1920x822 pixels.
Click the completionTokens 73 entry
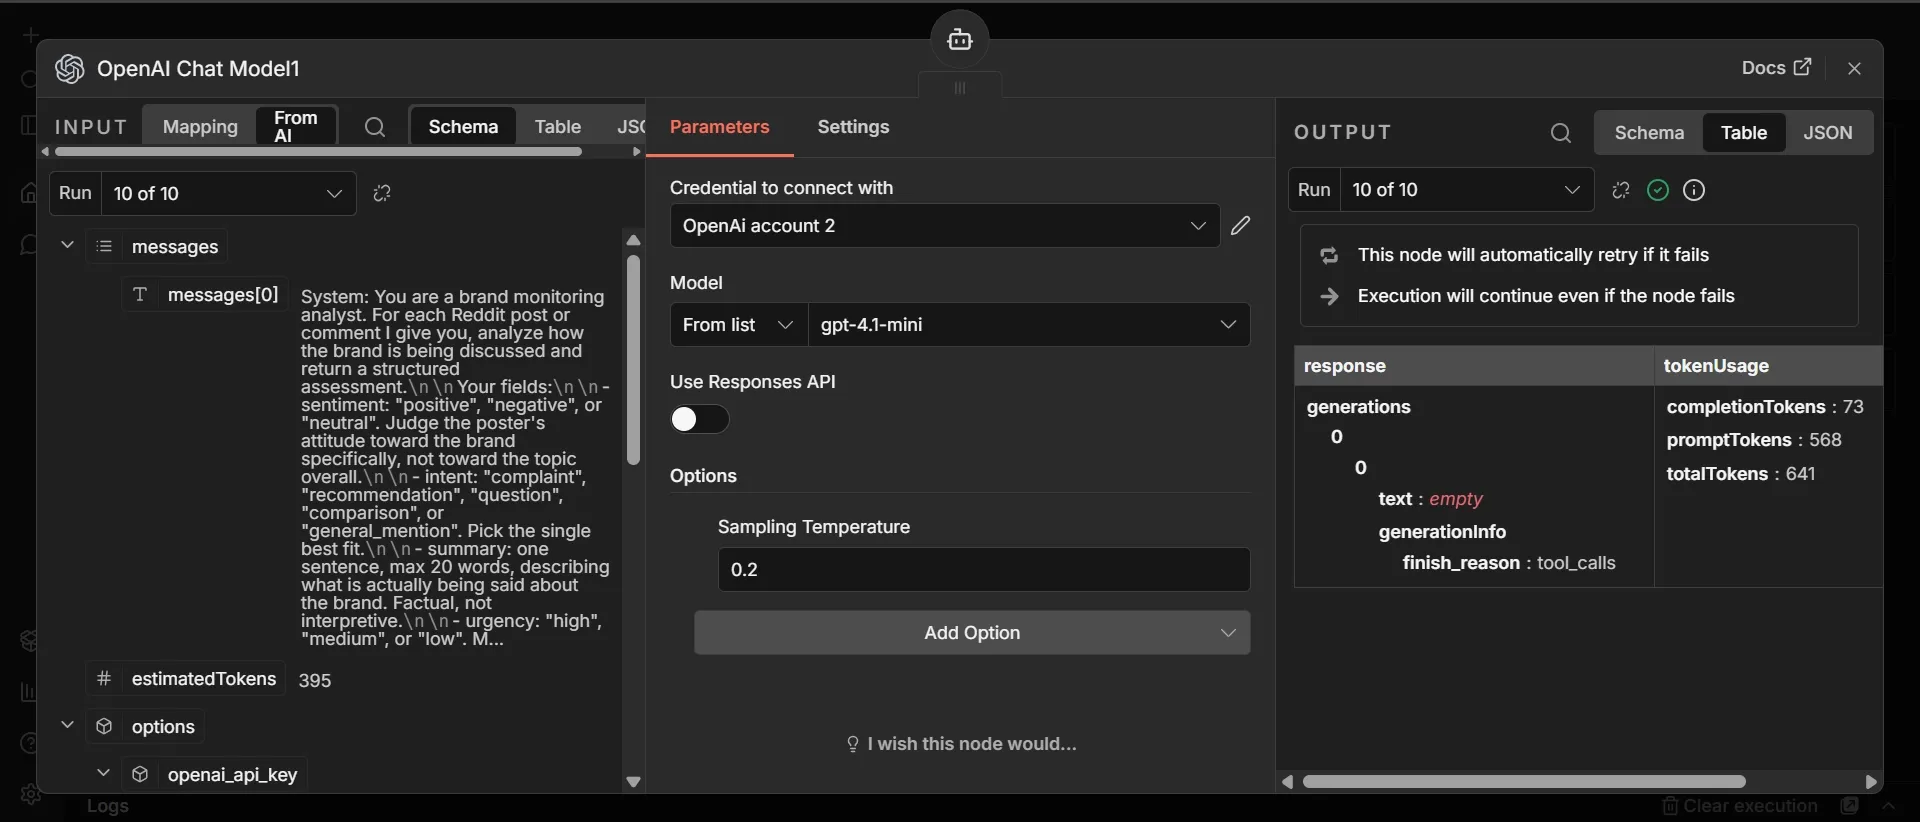1765,407
